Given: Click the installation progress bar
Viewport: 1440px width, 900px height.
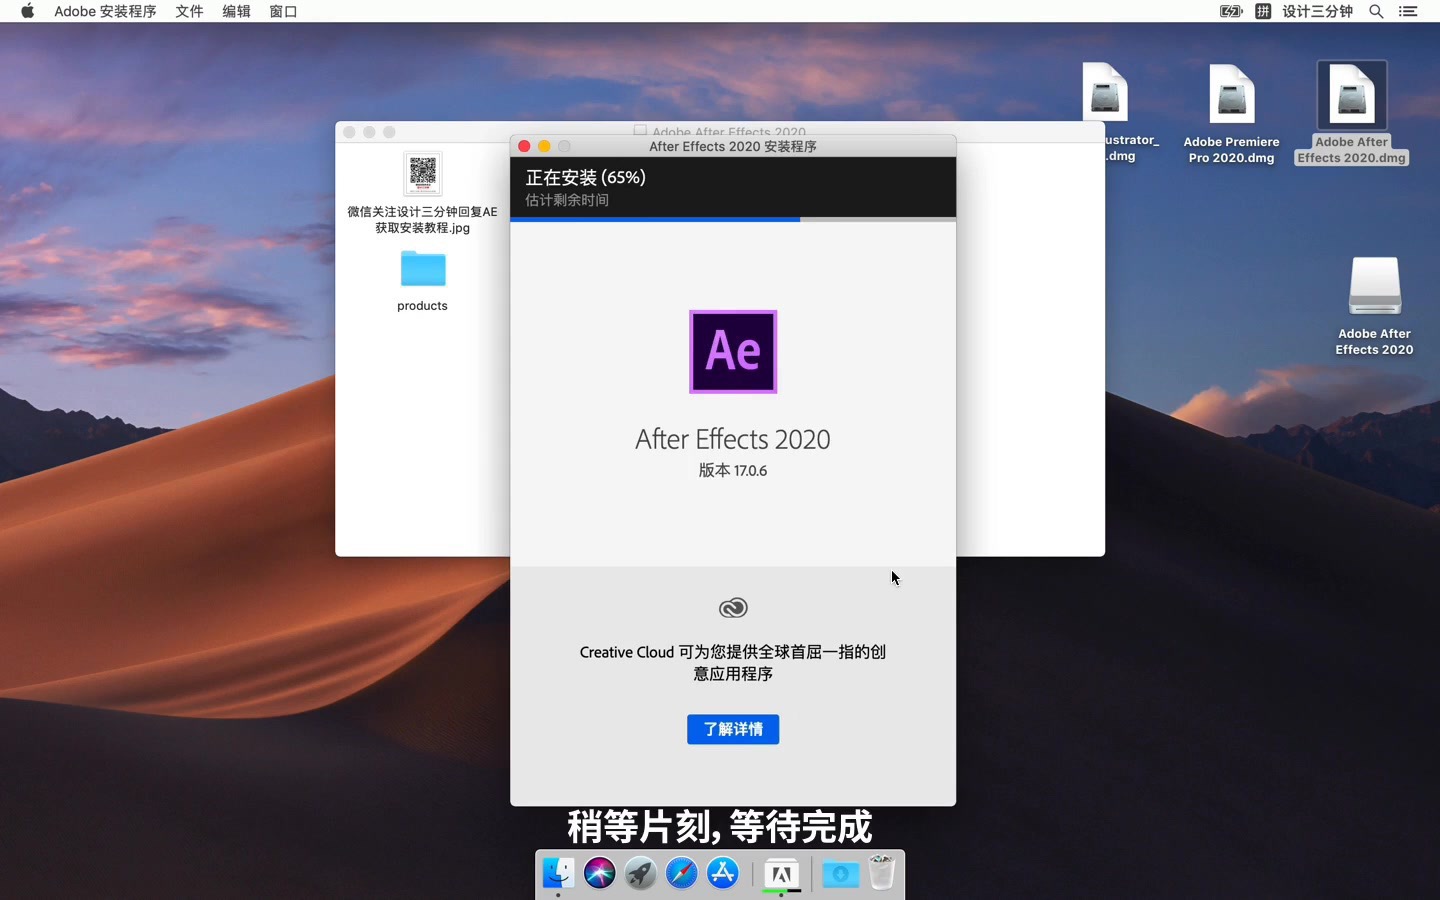Looking at the screenshot, I should tap(733, 219).
